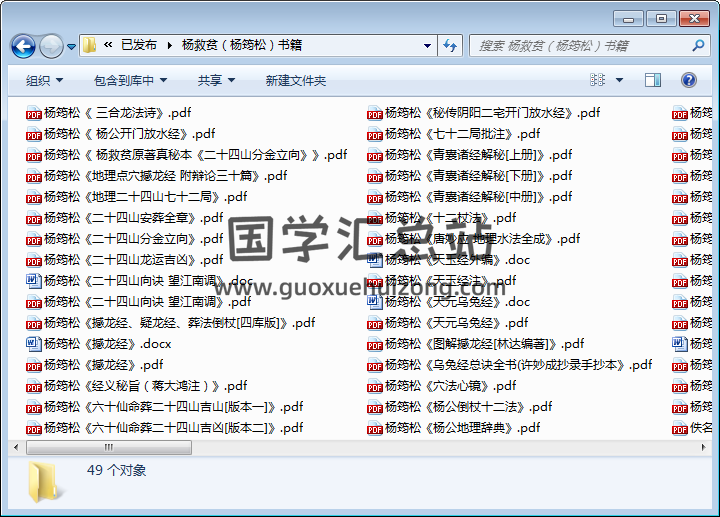Viewport: 720px width, 517px height.
Task: Select PDF icon of 撼龙经、疑龙经、葬法倒杖[四库版].pdf
Action: (x=34, y=324)
